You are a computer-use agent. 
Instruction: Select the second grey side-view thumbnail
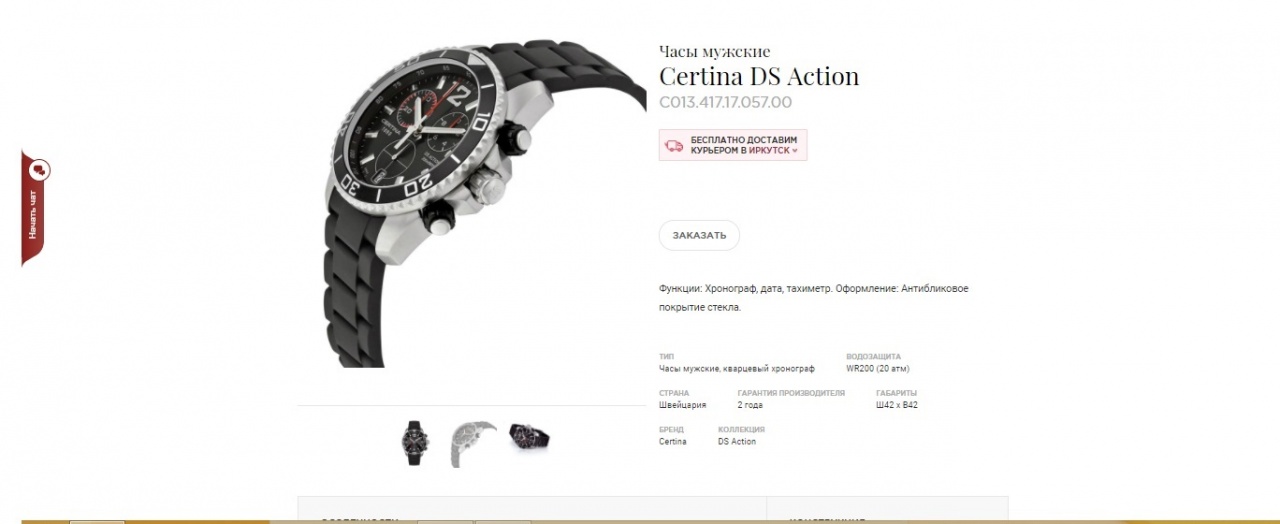(x=472, y=443)
